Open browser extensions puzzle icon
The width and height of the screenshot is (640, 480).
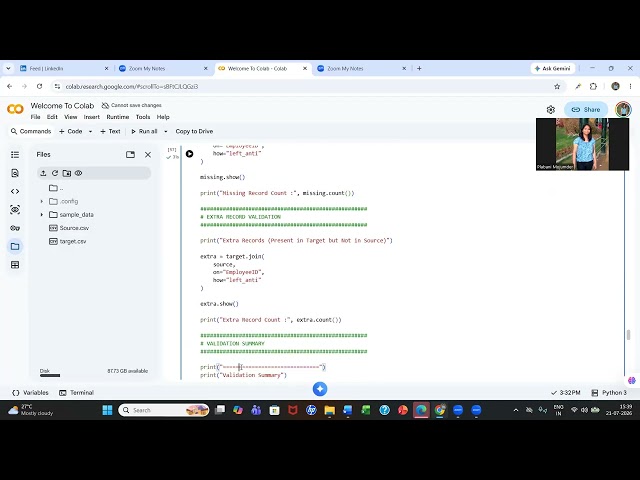click(593, 87)
